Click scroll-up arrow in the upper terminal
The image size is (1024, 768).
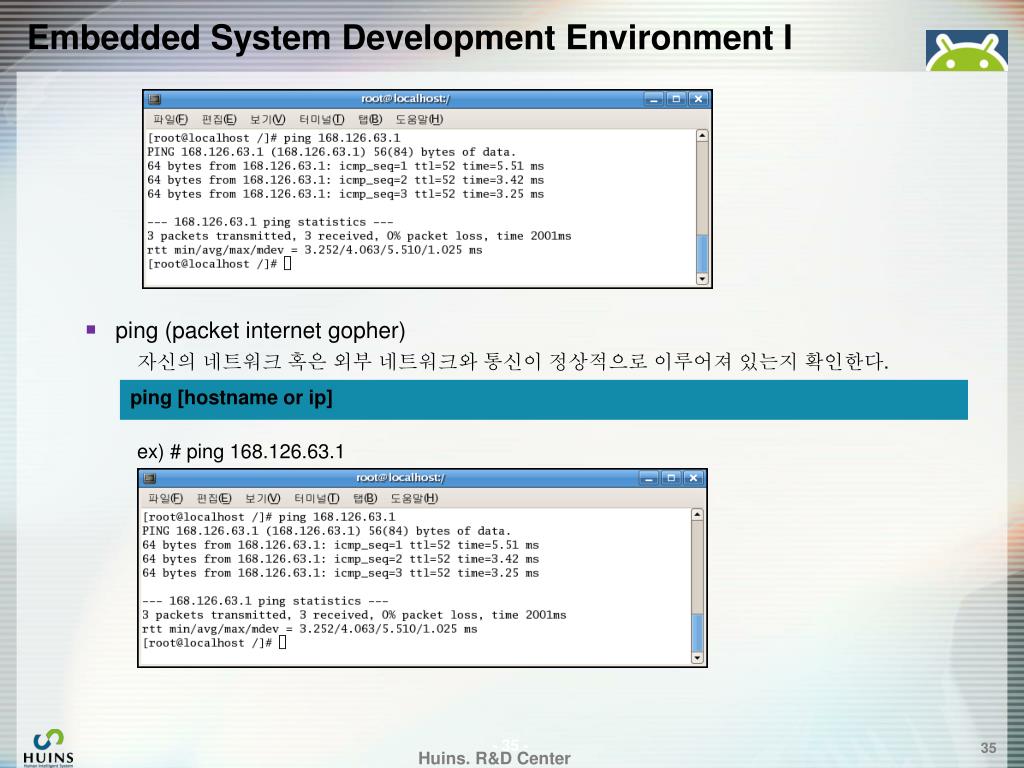coord(702,136)
